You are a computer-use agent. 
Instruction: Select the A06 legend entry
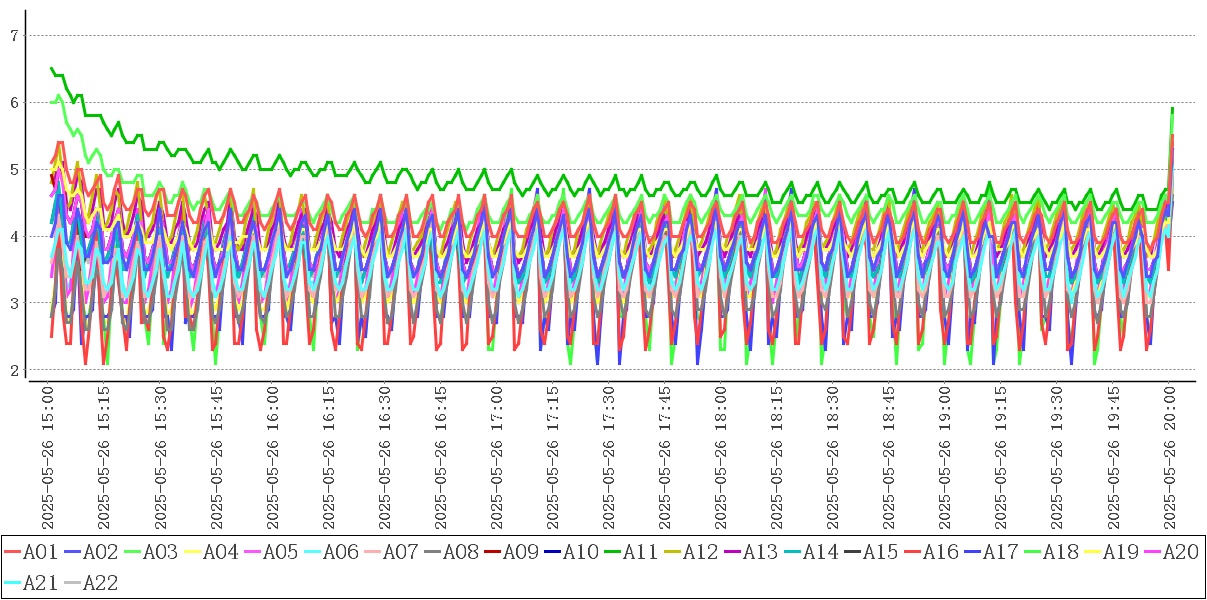tap(330, 552)
